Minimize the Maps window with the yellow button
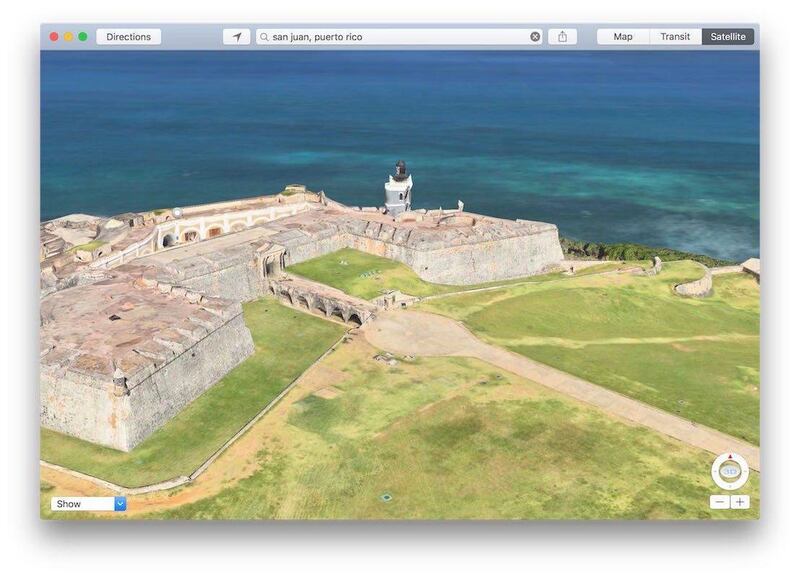This screenshot has height=577, width=800. 68,37
